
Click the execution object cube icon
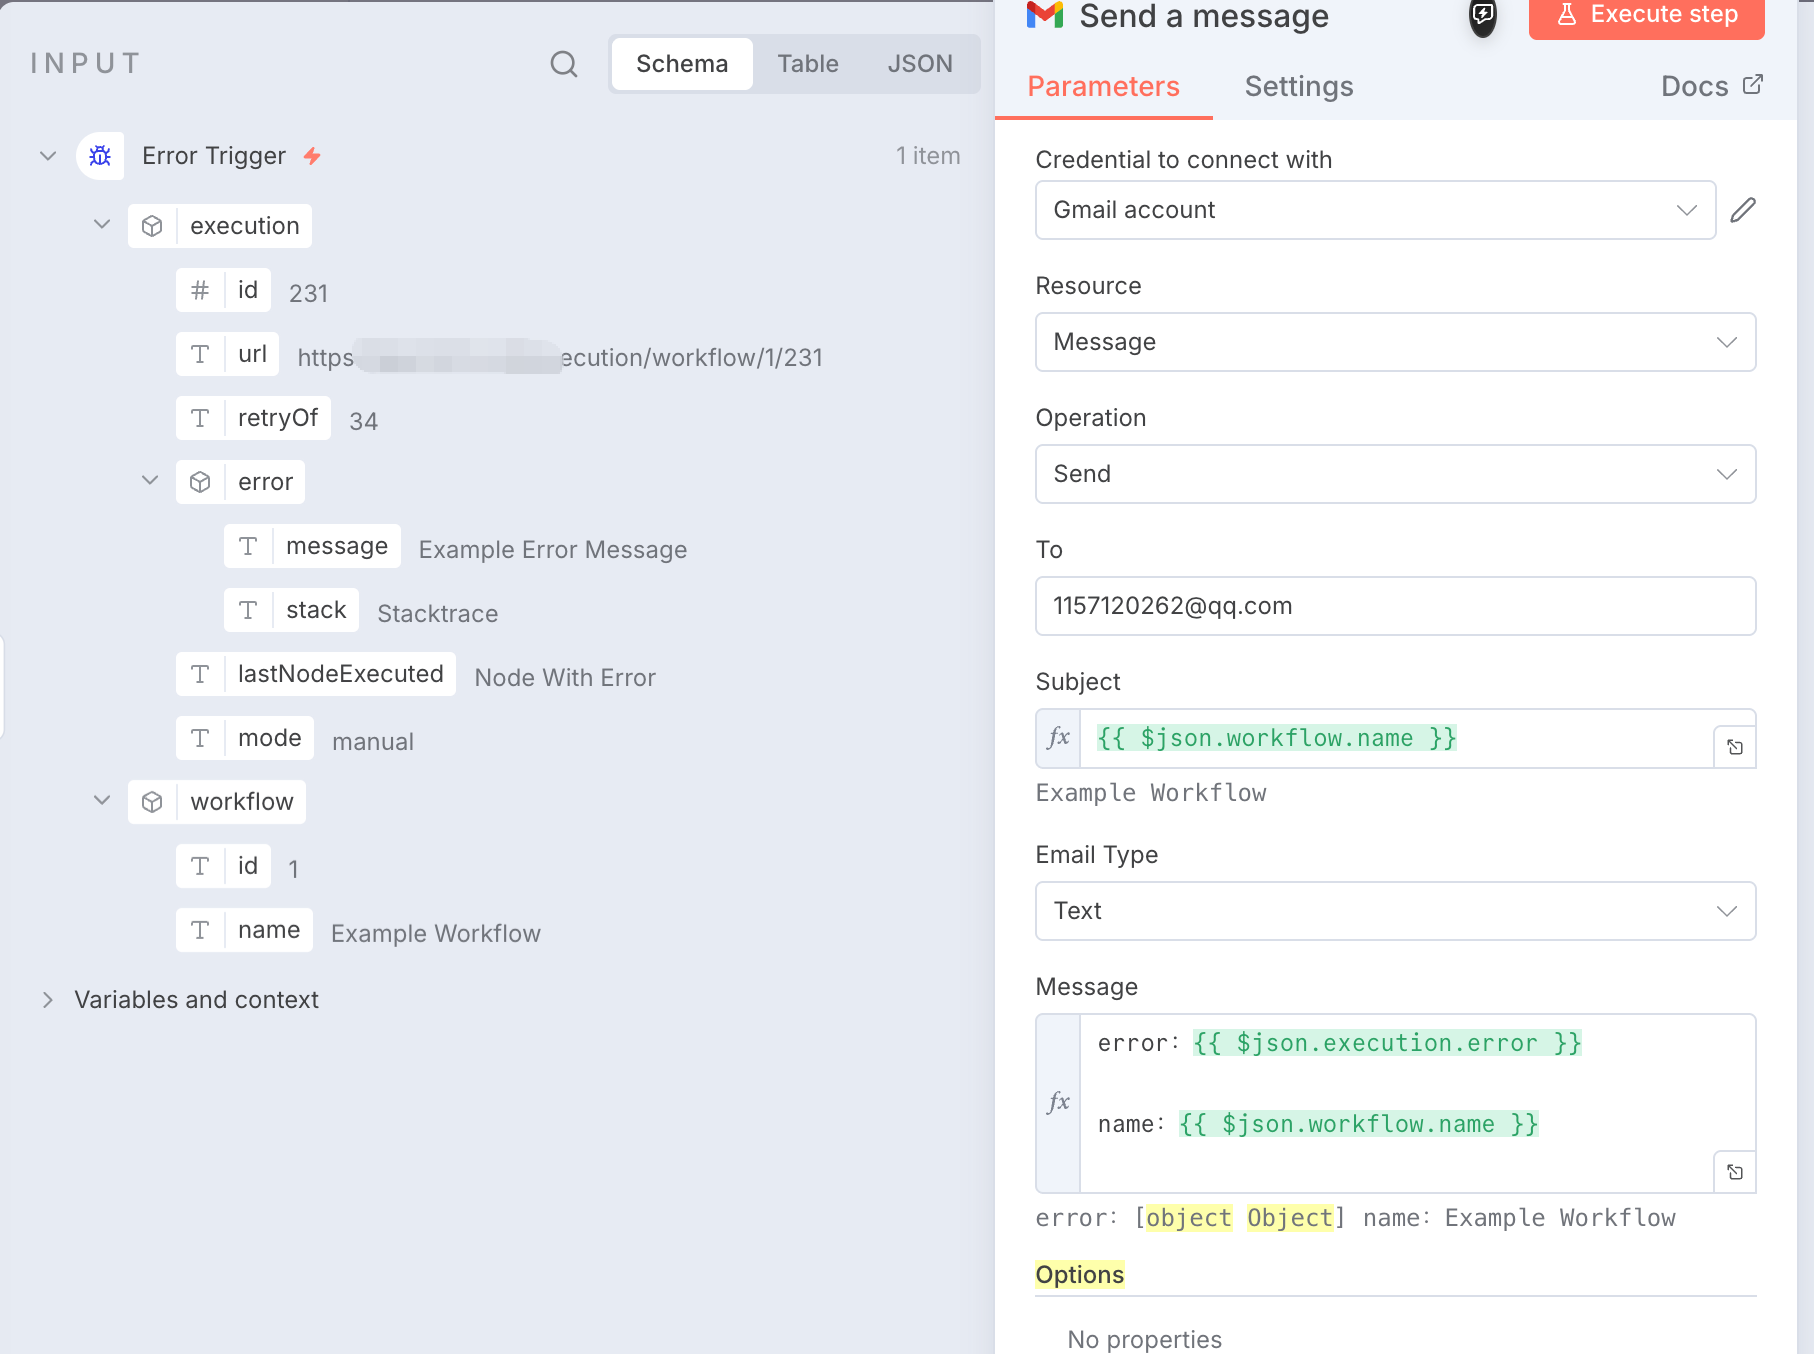(152, 226)
